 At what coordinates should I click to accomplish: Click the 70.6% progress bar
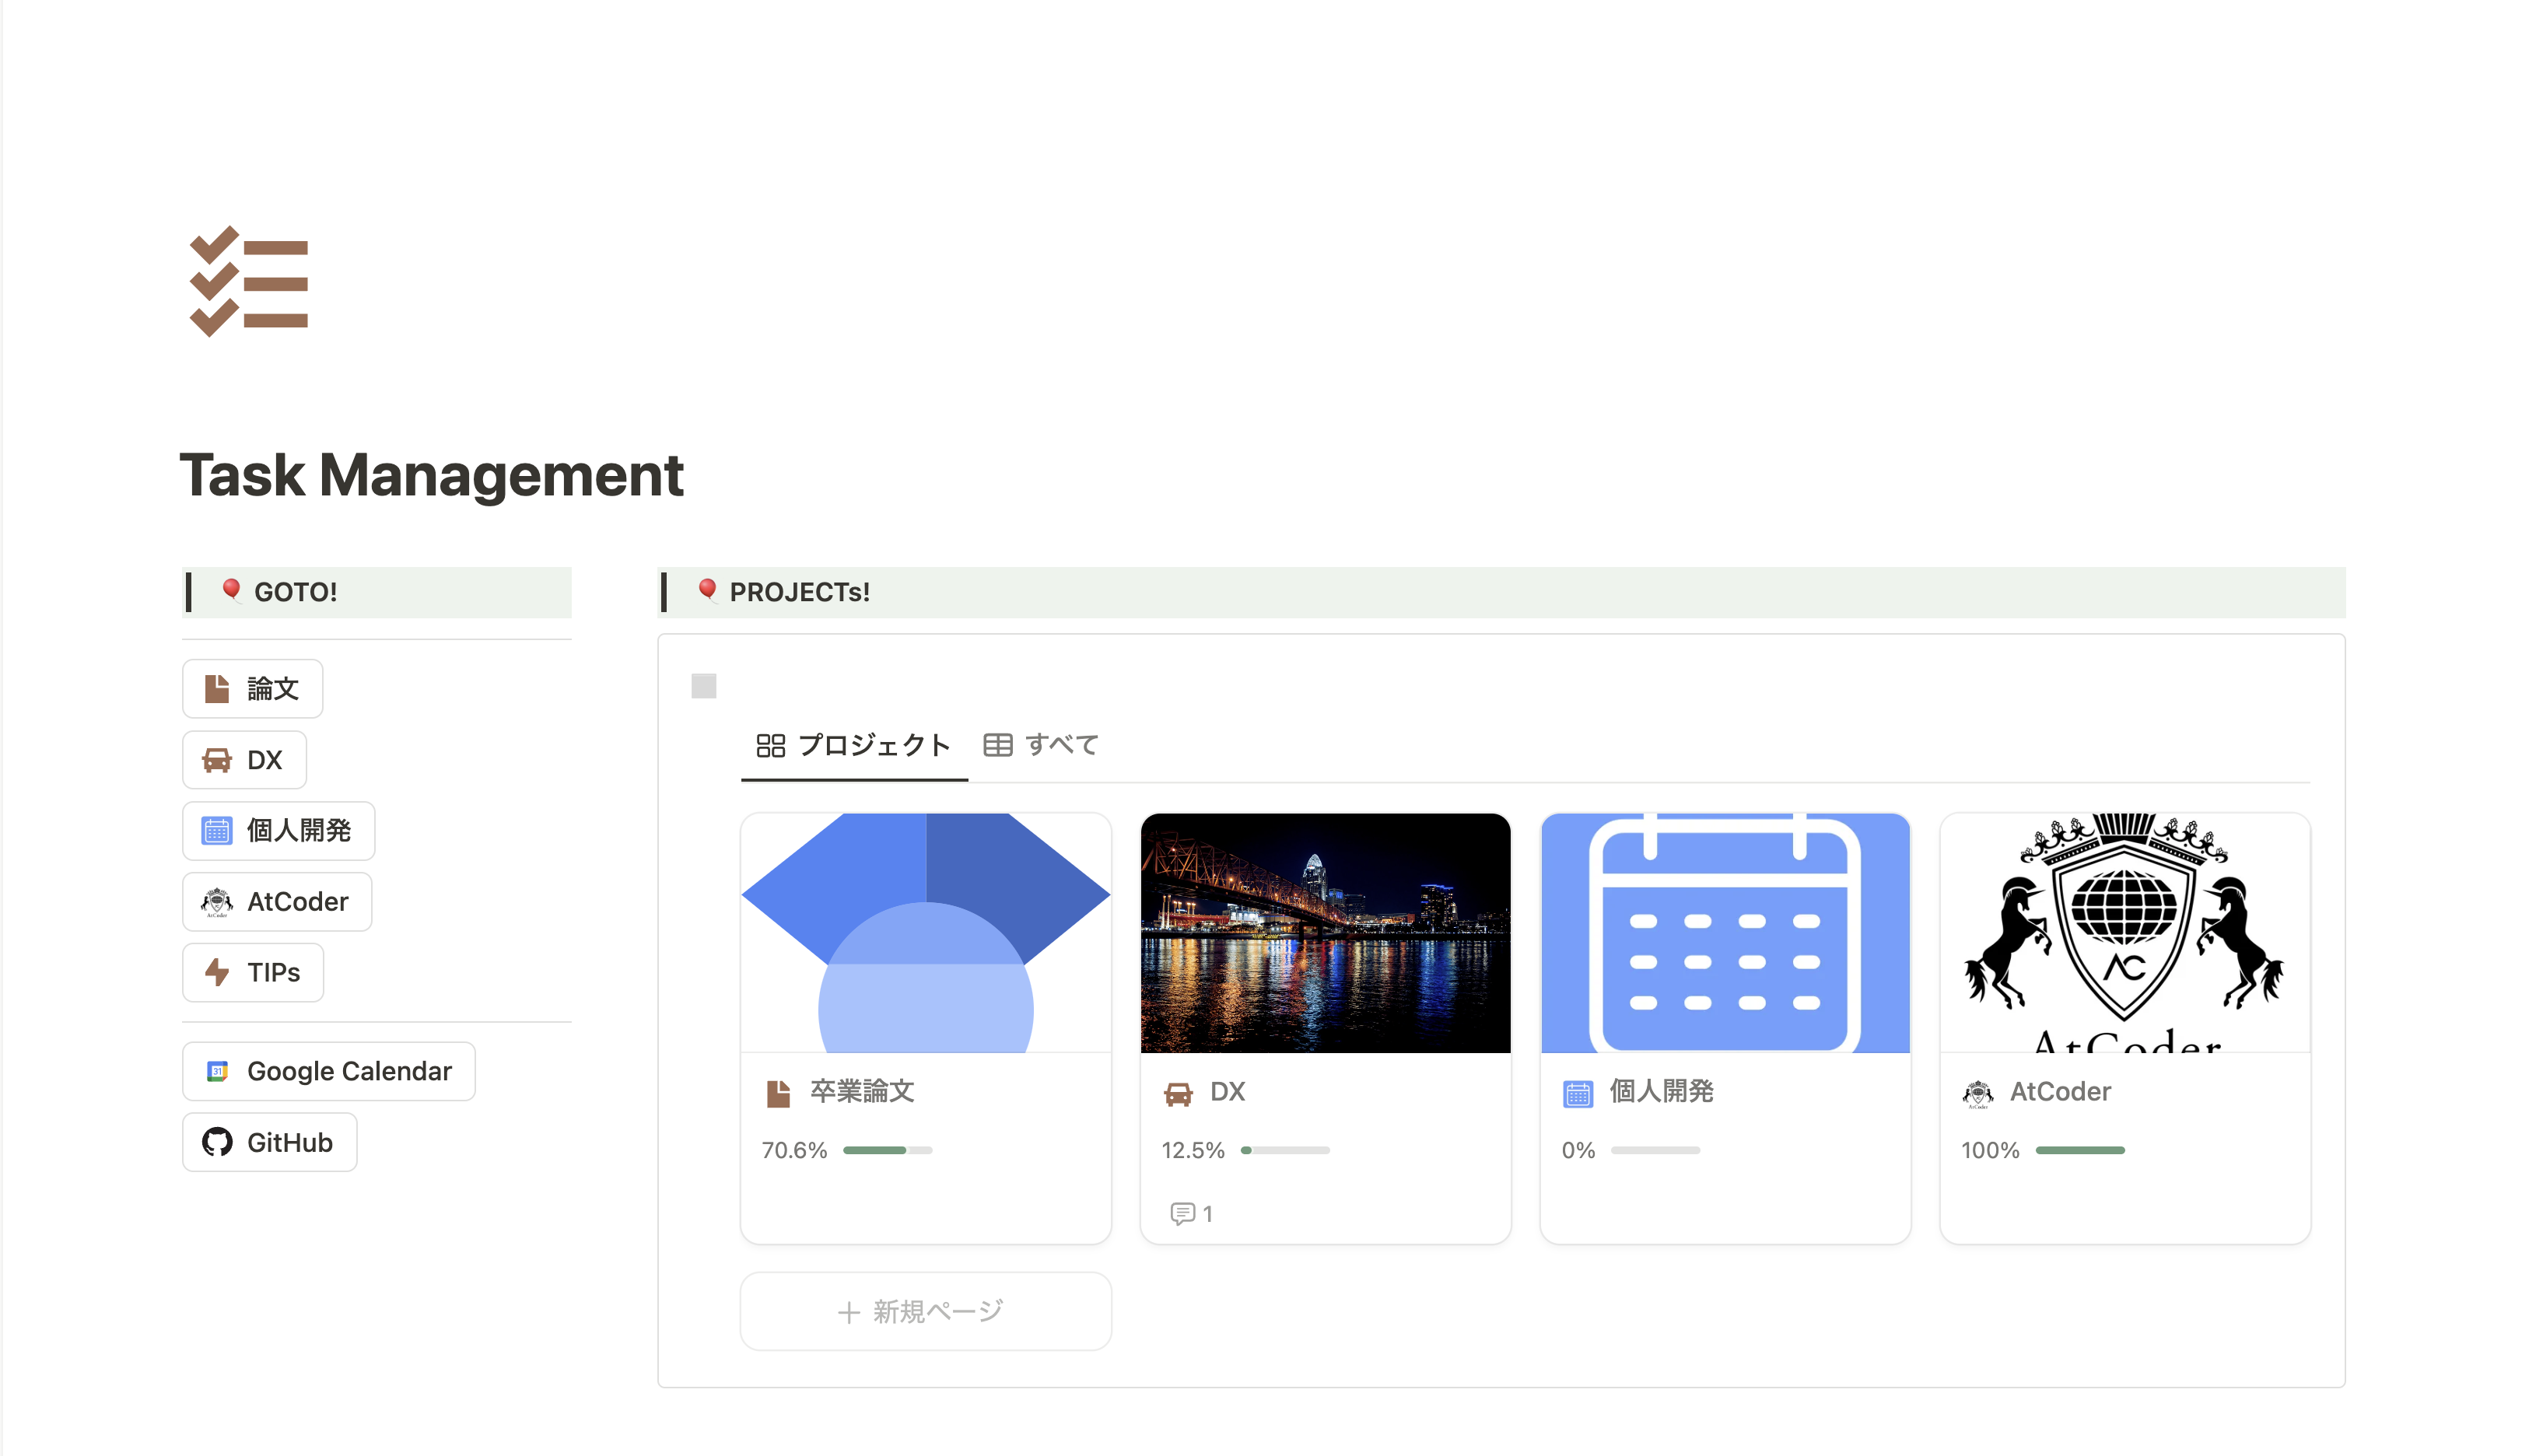point(887,1150)
